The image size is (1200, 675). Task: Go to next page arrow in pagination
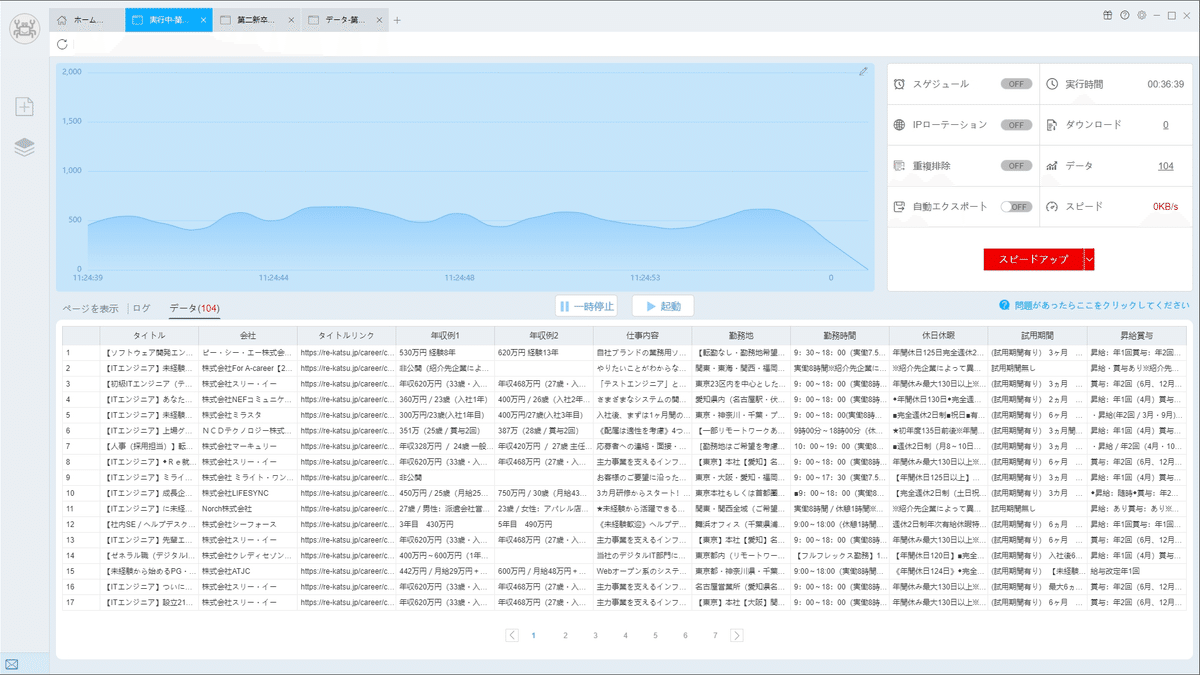(x=737, y=635)
